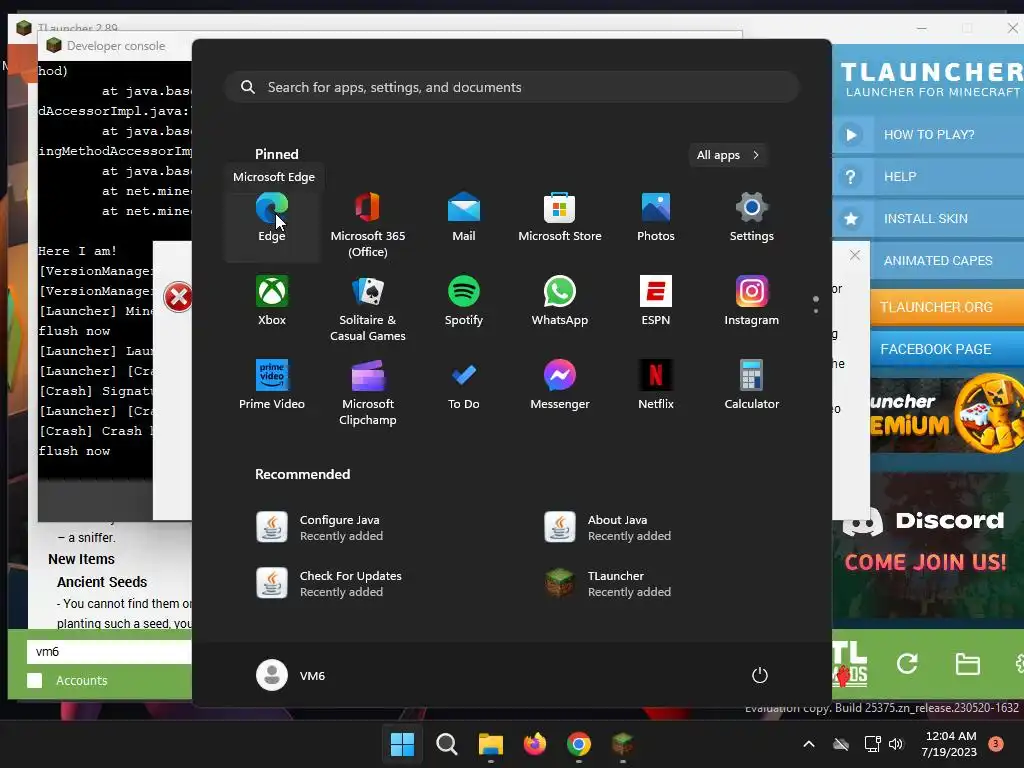
Task: Launch Instagram from pinned apps
Action: [752, 300]
